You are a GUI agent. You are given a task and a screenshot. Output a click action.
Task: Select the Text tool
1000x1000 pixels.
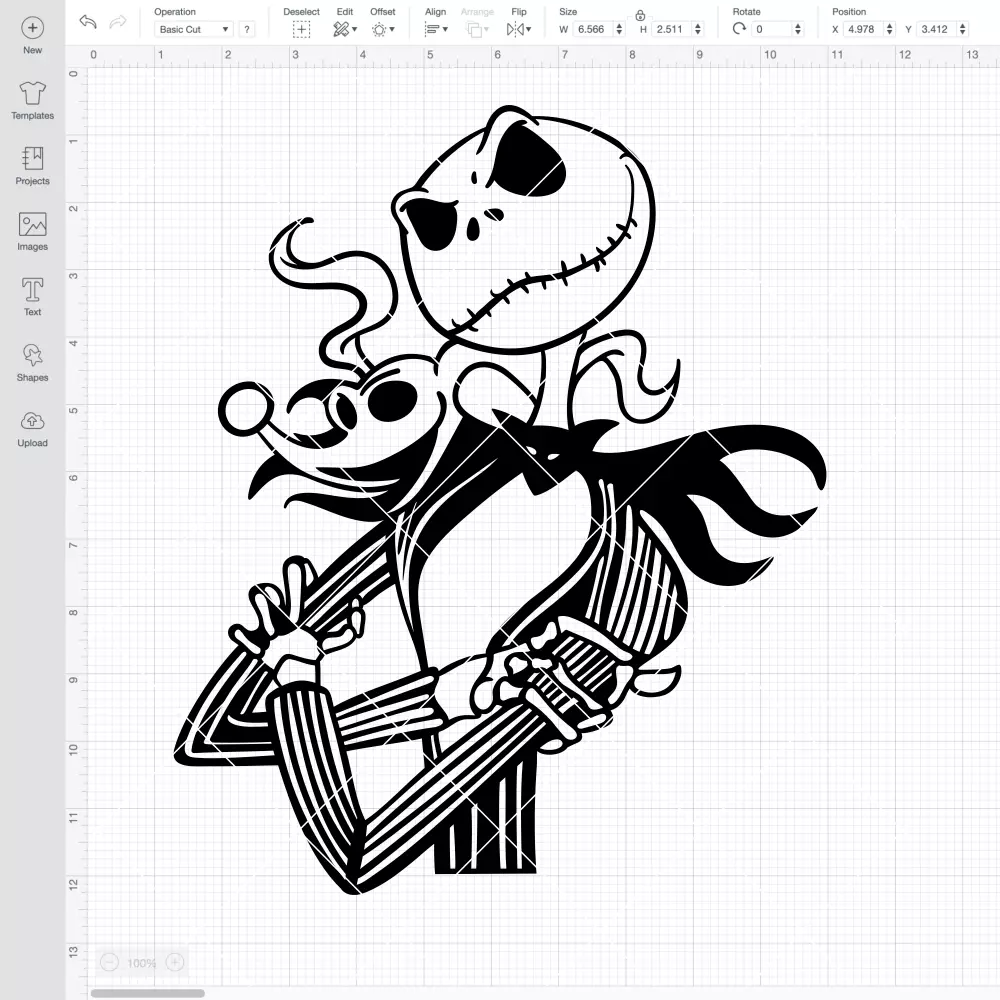tap(32, 297)
